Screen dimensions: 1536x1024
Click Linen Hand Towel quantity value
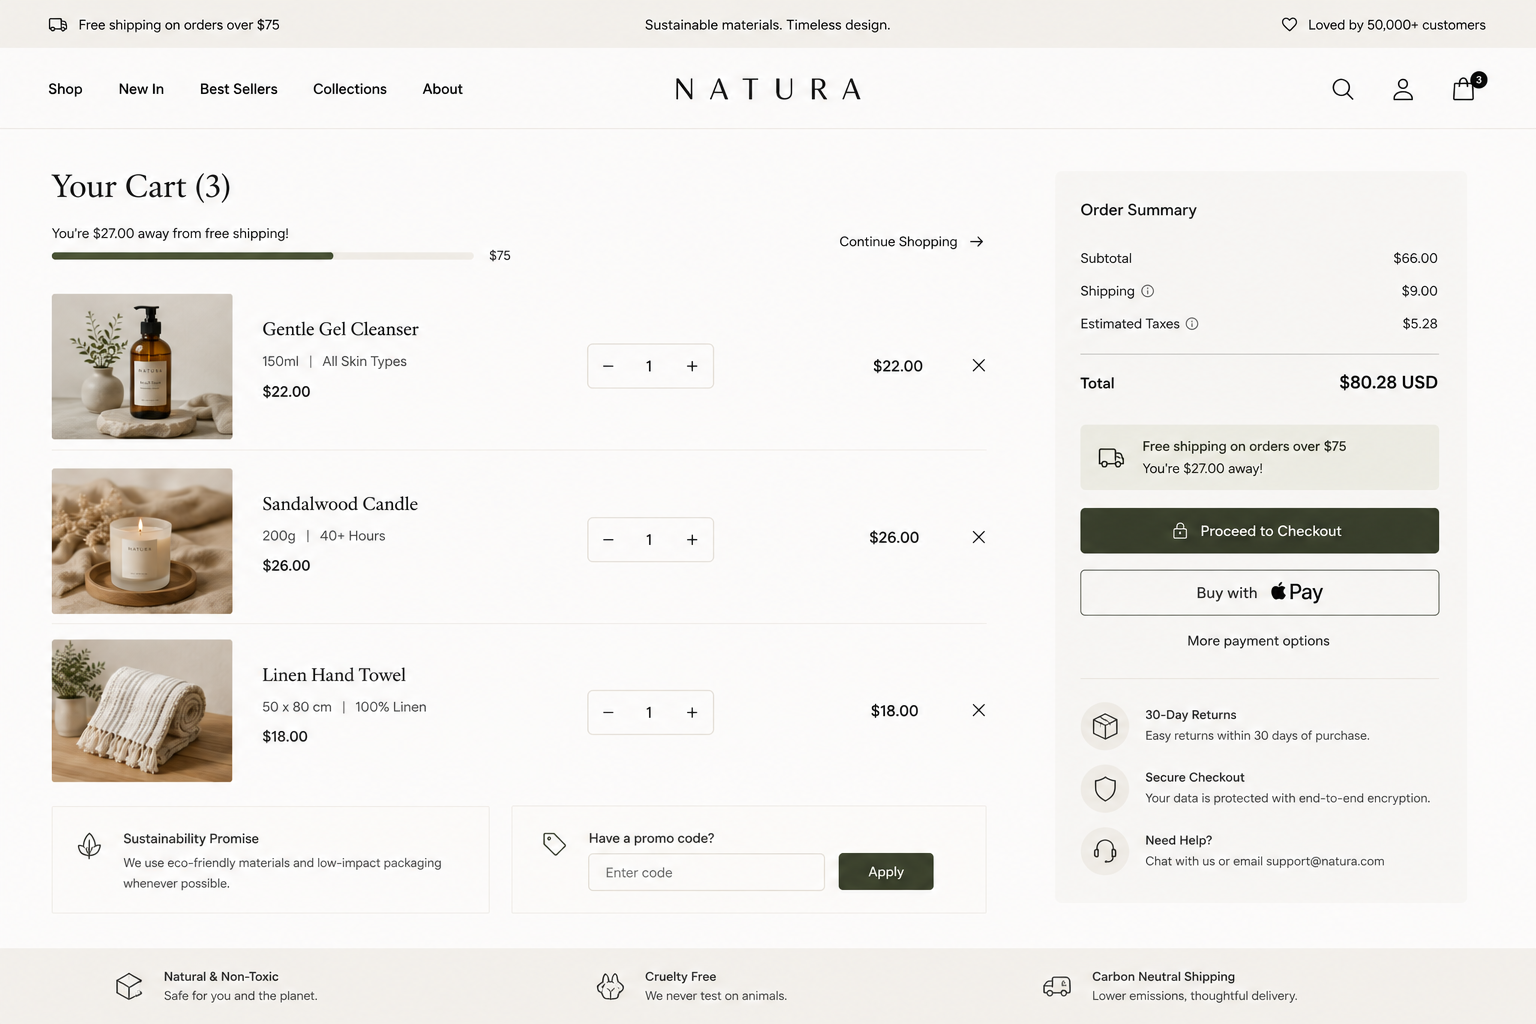pos(649,712)
